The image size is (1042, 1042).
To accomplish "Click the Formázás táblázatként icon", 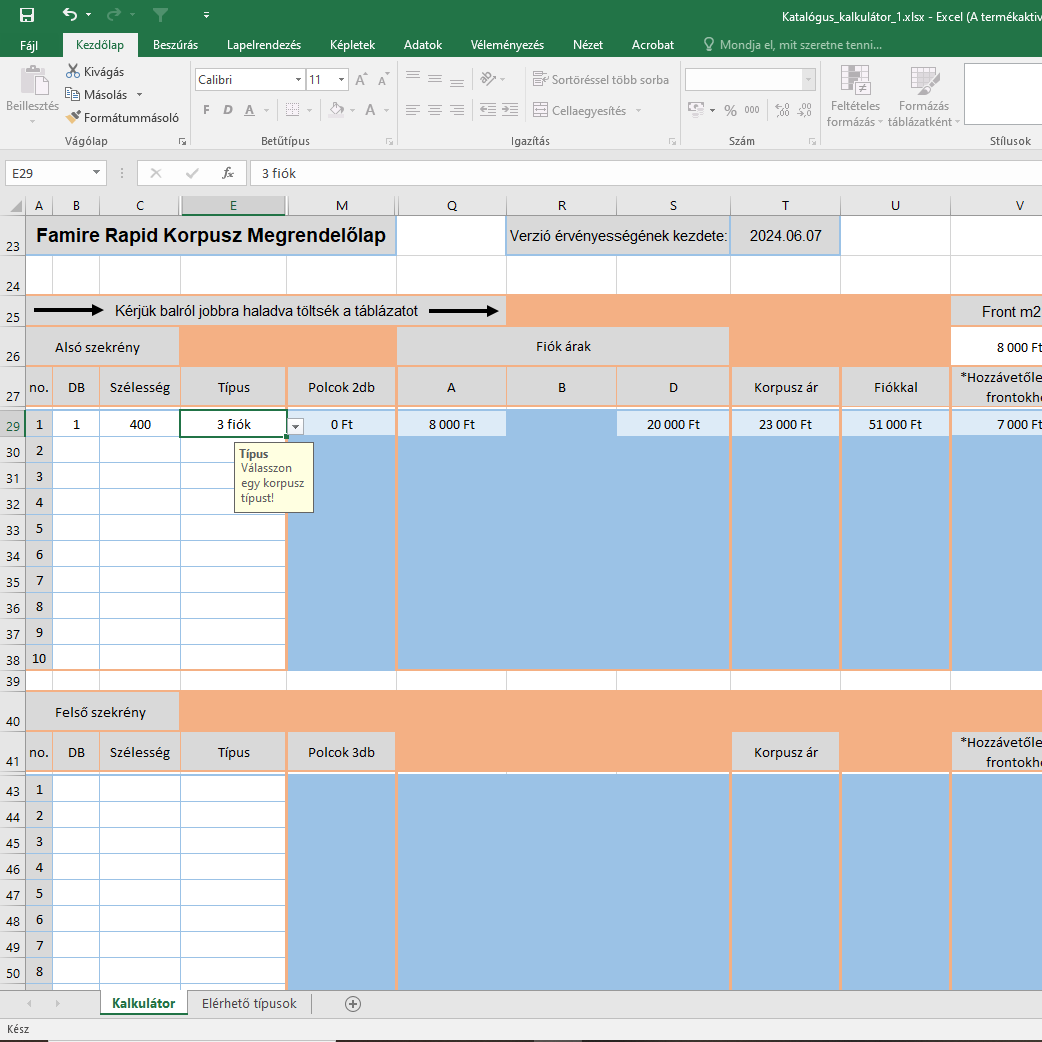I will [923, 82].
